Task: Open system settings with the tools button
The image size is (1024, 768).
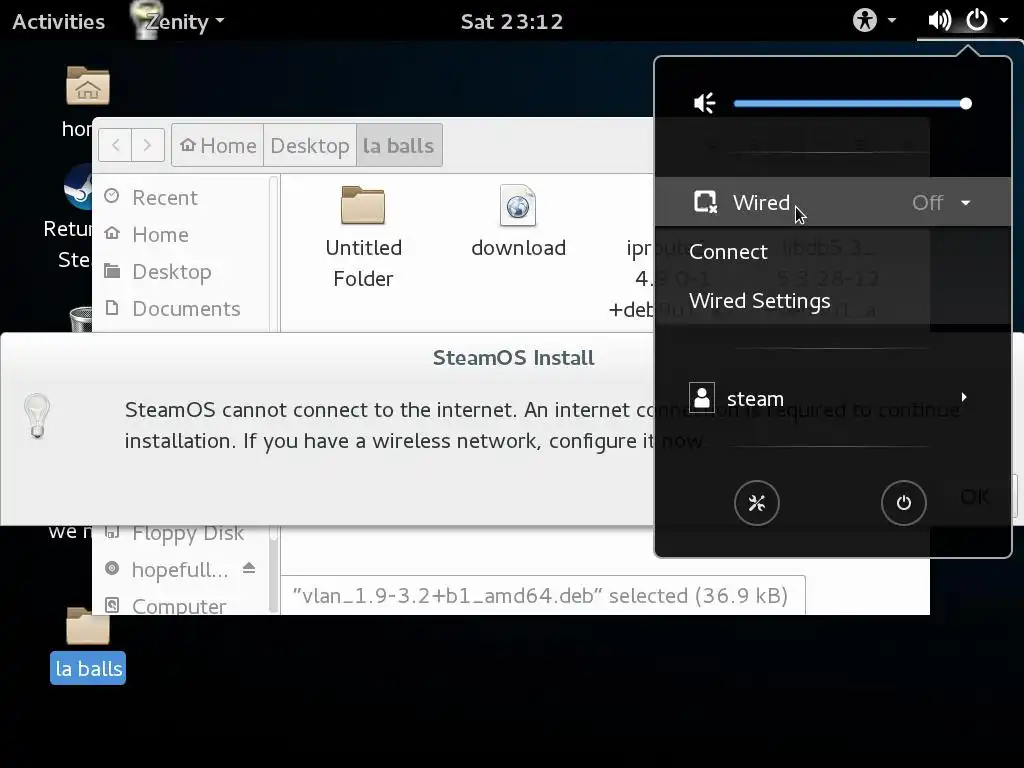Action: coord(757,503)
